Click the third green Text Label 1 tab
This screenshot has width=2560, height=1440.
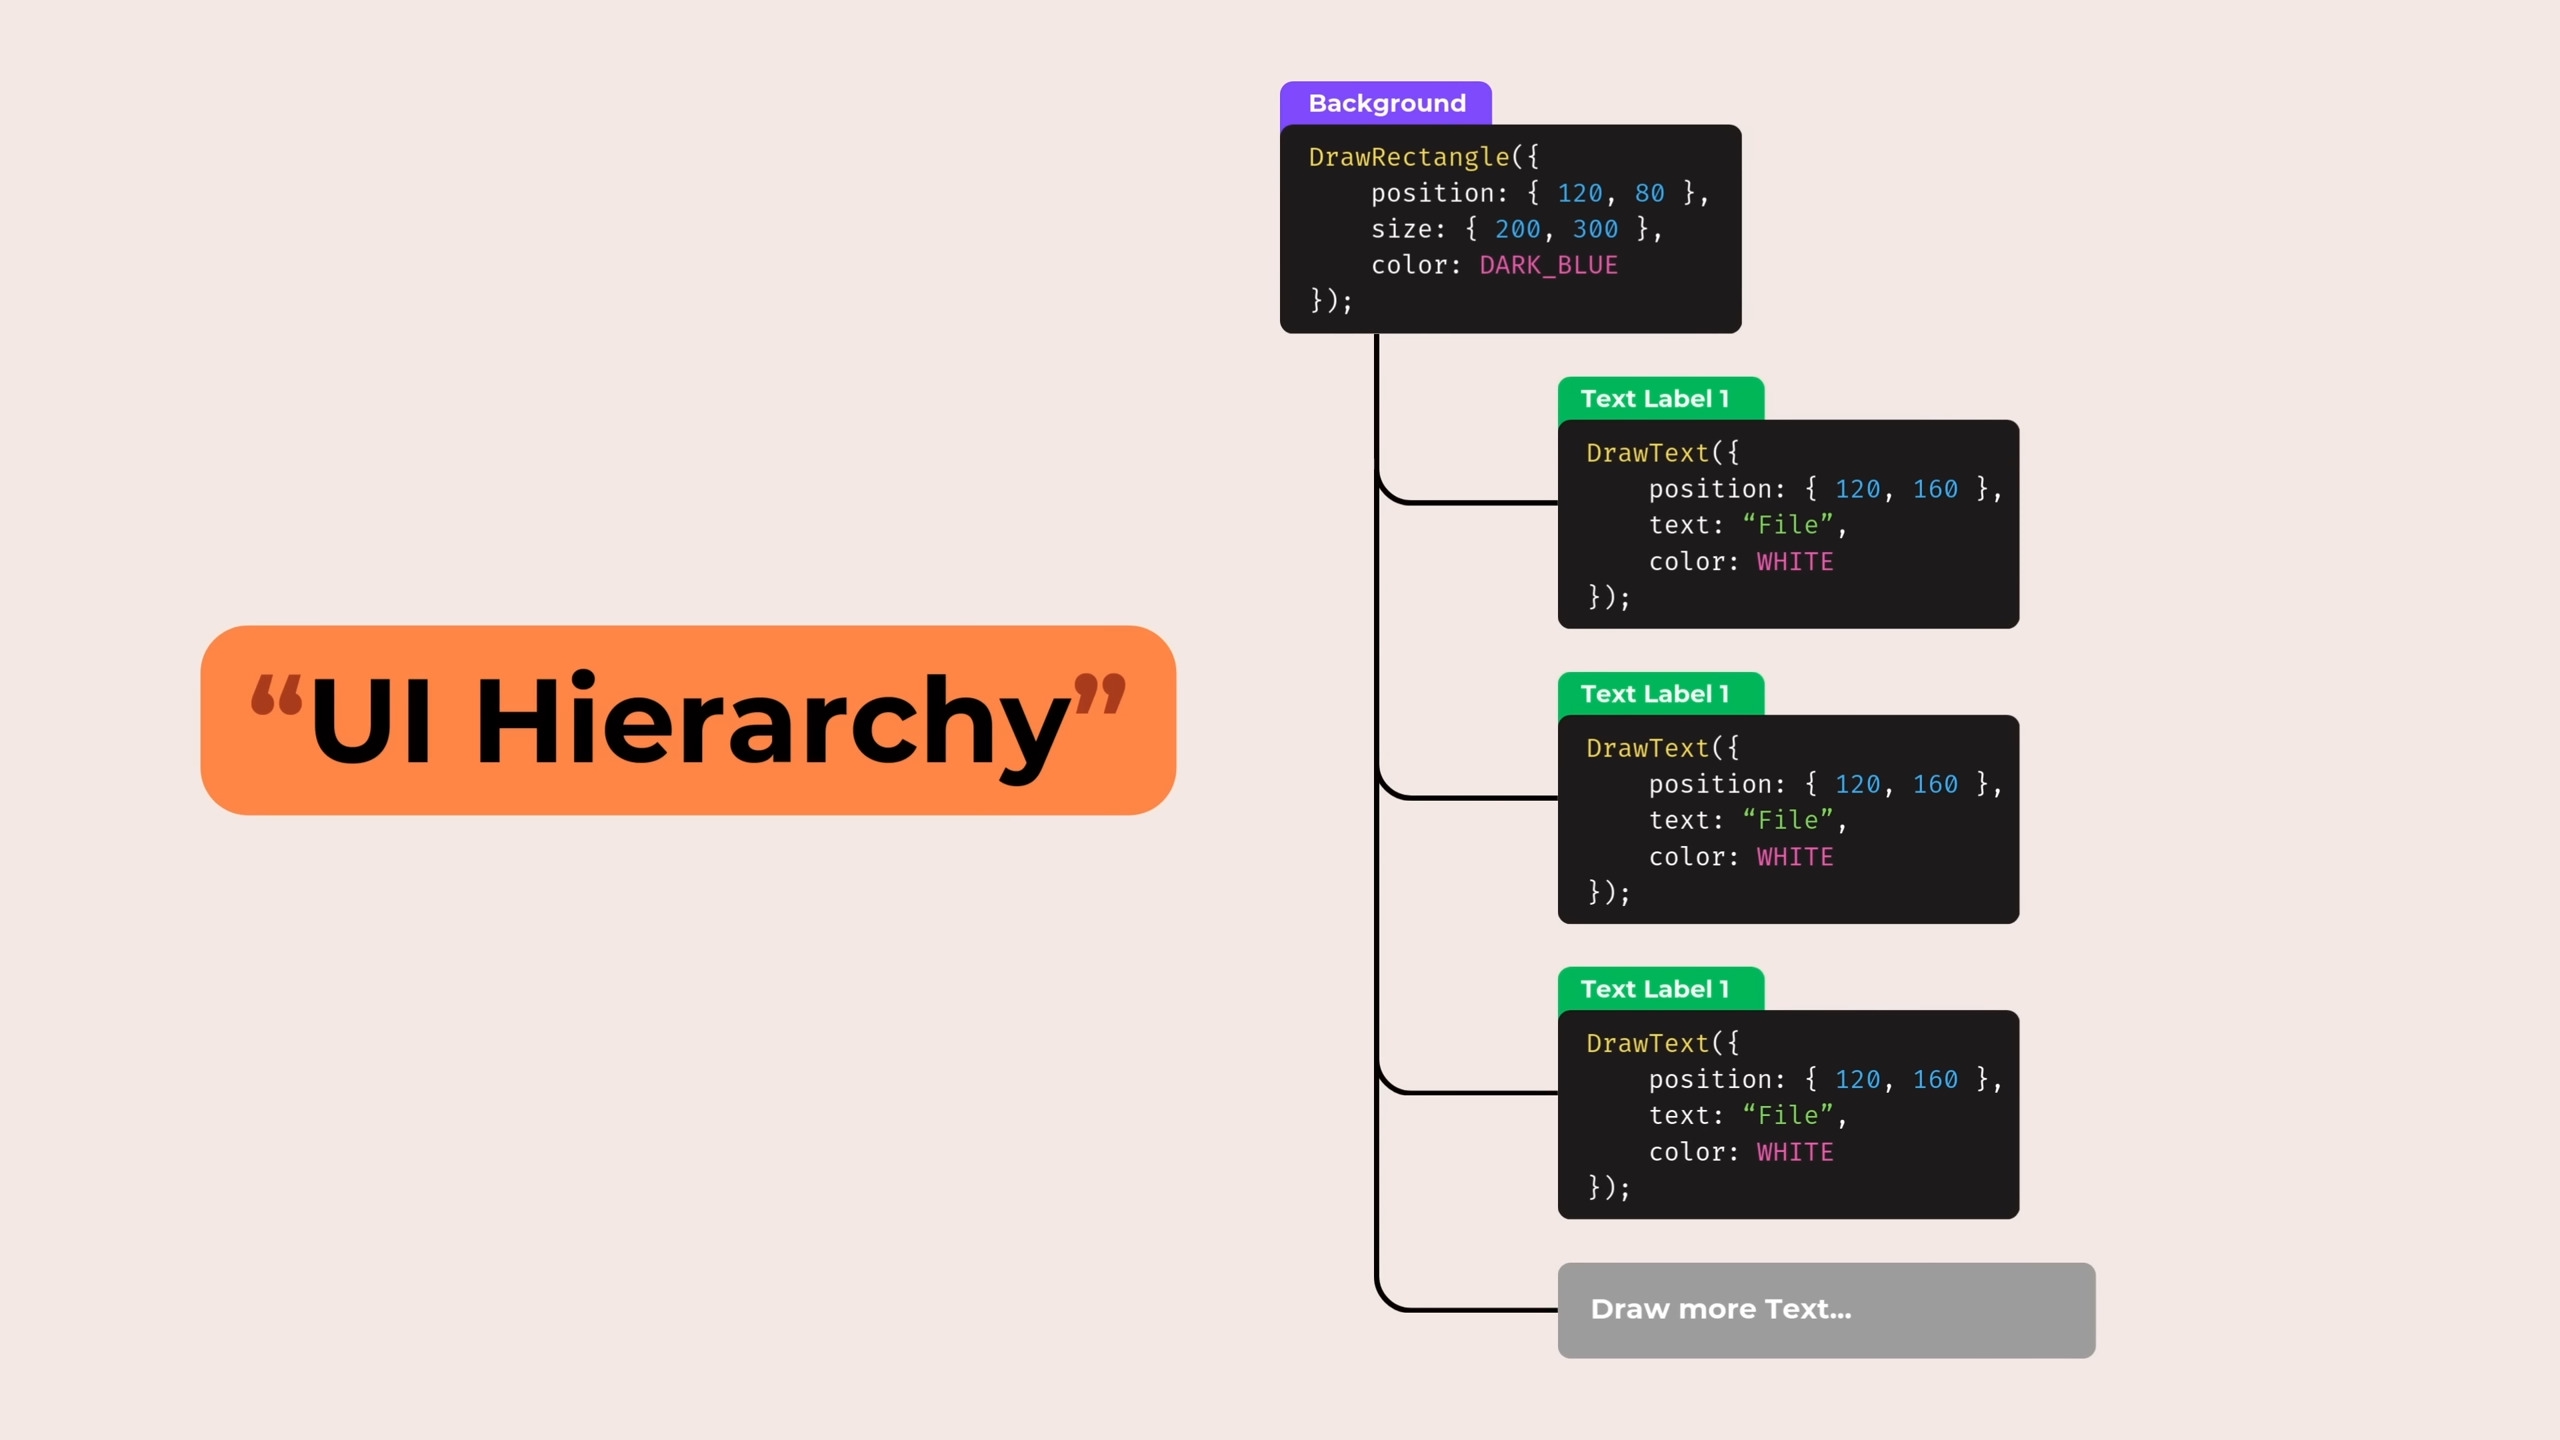pos(1660,988)
